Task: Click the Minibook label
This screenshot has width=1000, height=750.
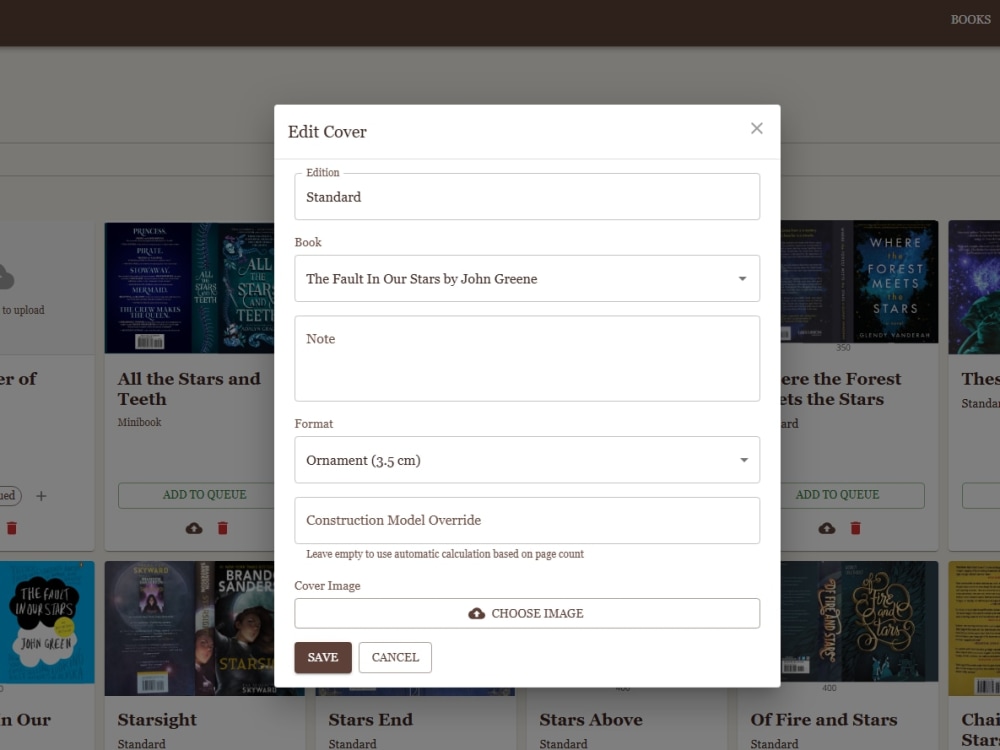Action: click(x=139, y=422)
